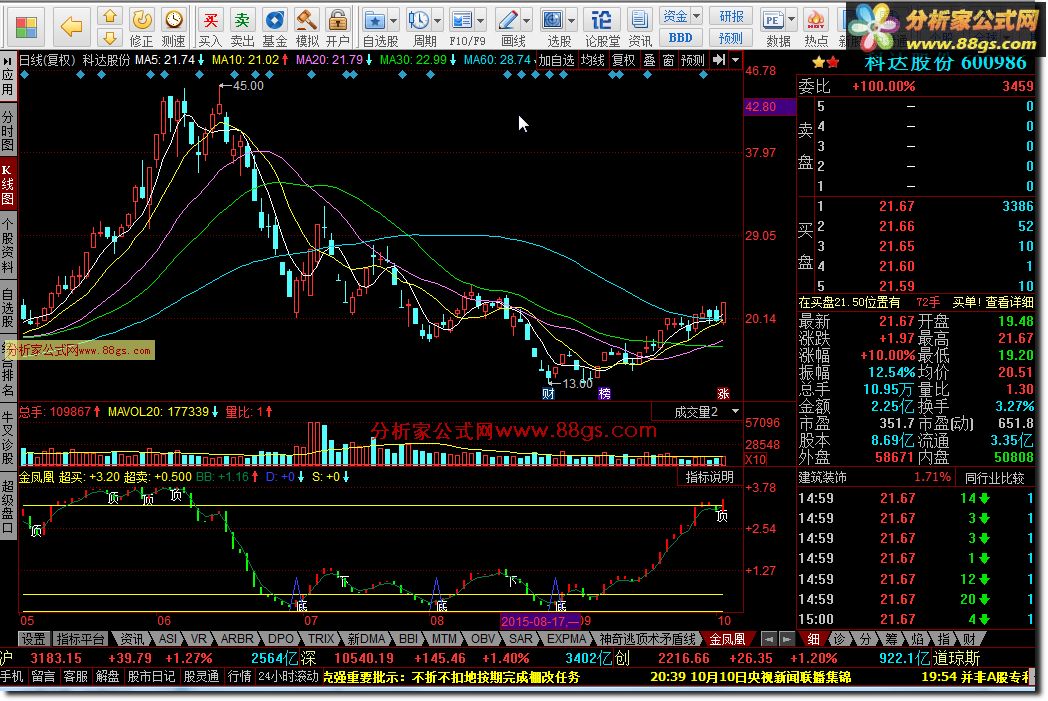Select the EXPMA indicator tab
1048x701 pixels.
point(565,640)
